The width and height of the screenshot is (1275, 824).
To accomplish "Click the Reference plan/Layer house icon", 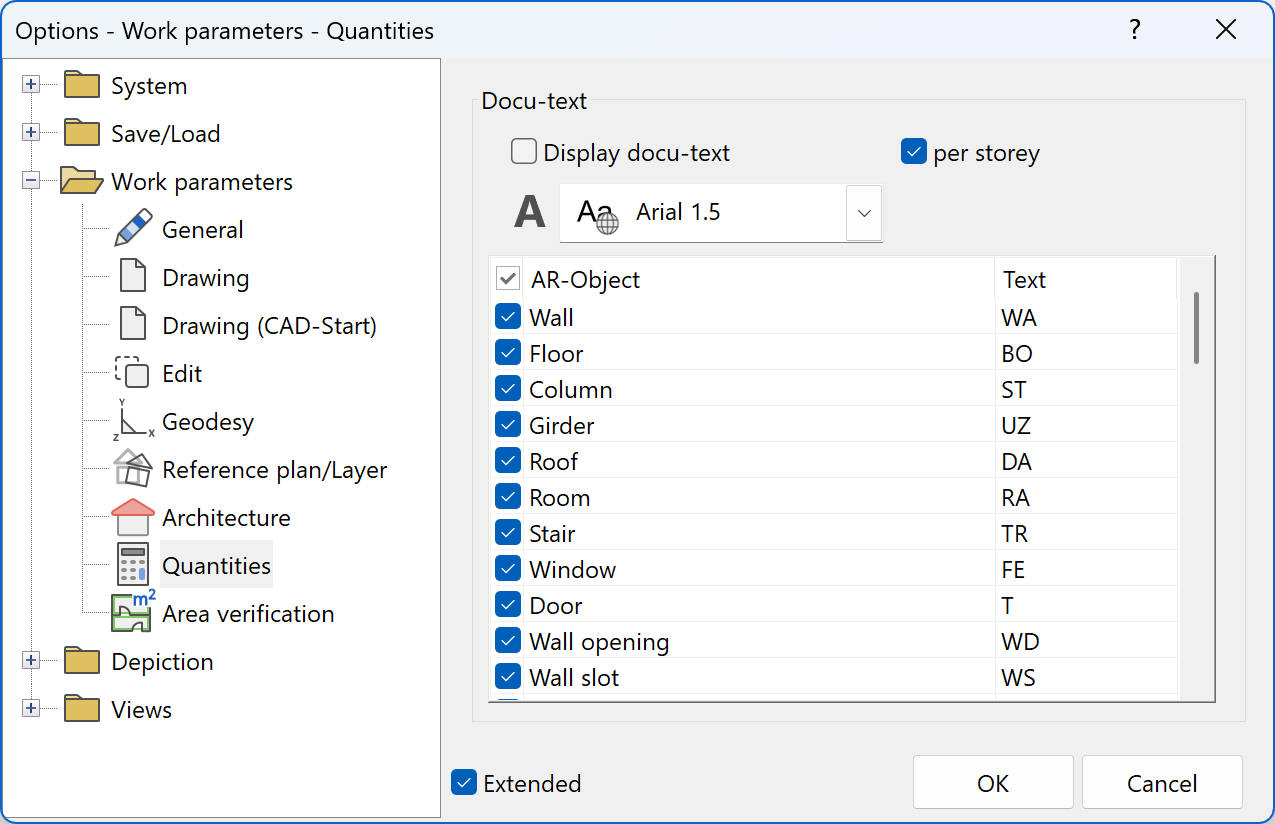I will [x=135, y=469].
